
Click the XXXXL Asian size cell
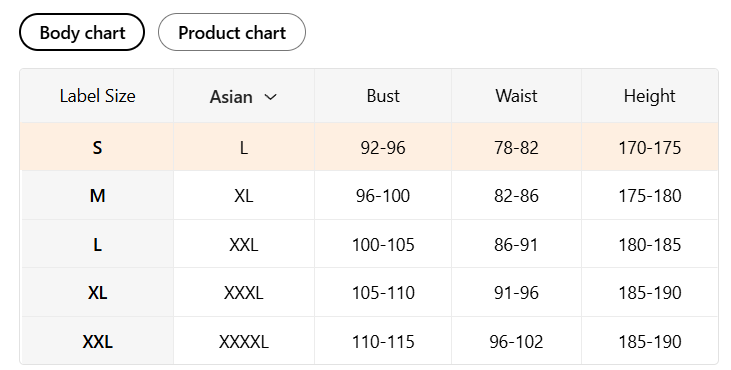click(x=244, y=342)
